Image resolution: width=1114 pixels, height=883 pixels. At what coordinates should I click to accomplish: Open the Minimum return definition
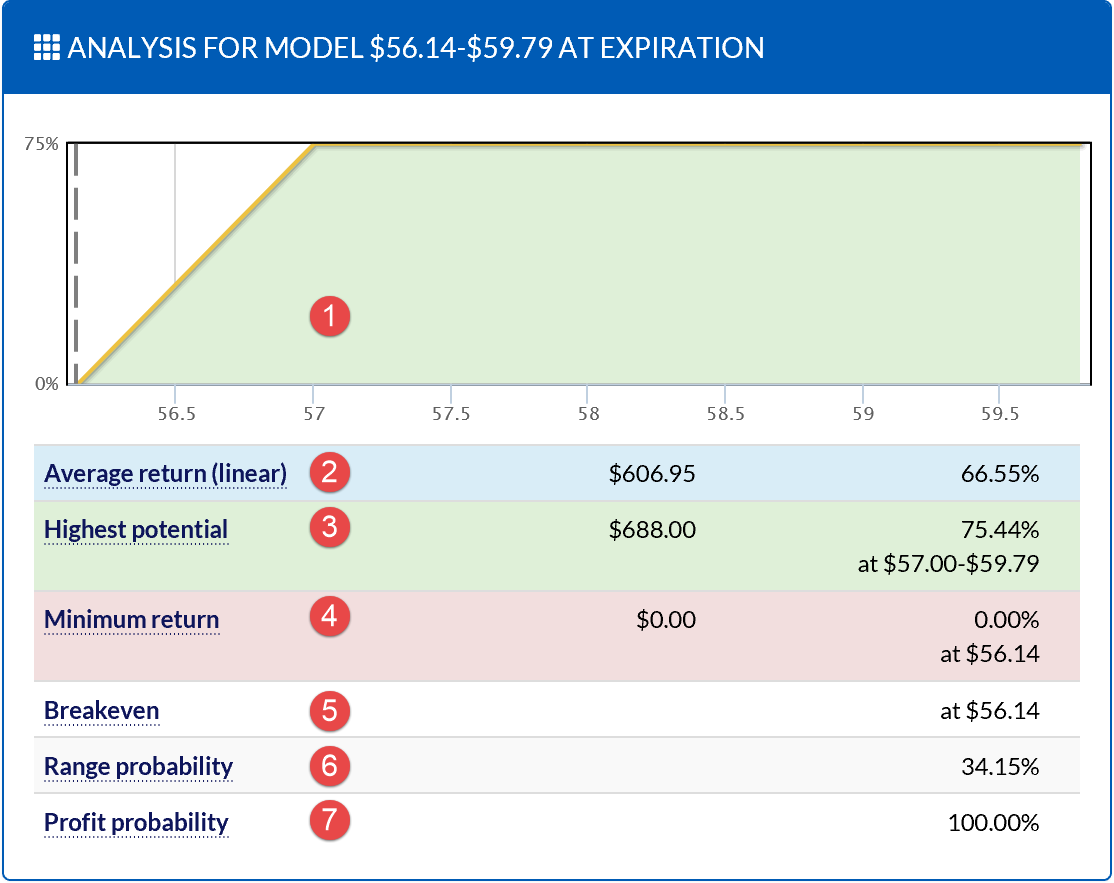tap(131, 619)
